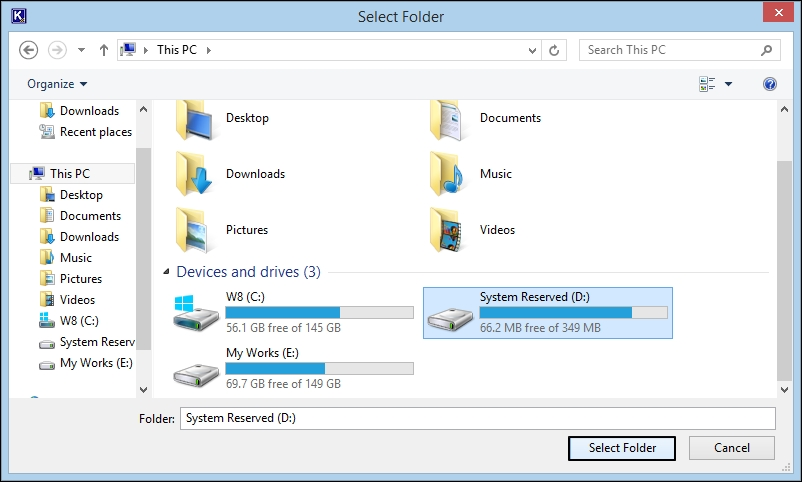Viewport: 802px width, 482px height.
Task: Click the main pane scroll down arrow
Action: point(785,389)
